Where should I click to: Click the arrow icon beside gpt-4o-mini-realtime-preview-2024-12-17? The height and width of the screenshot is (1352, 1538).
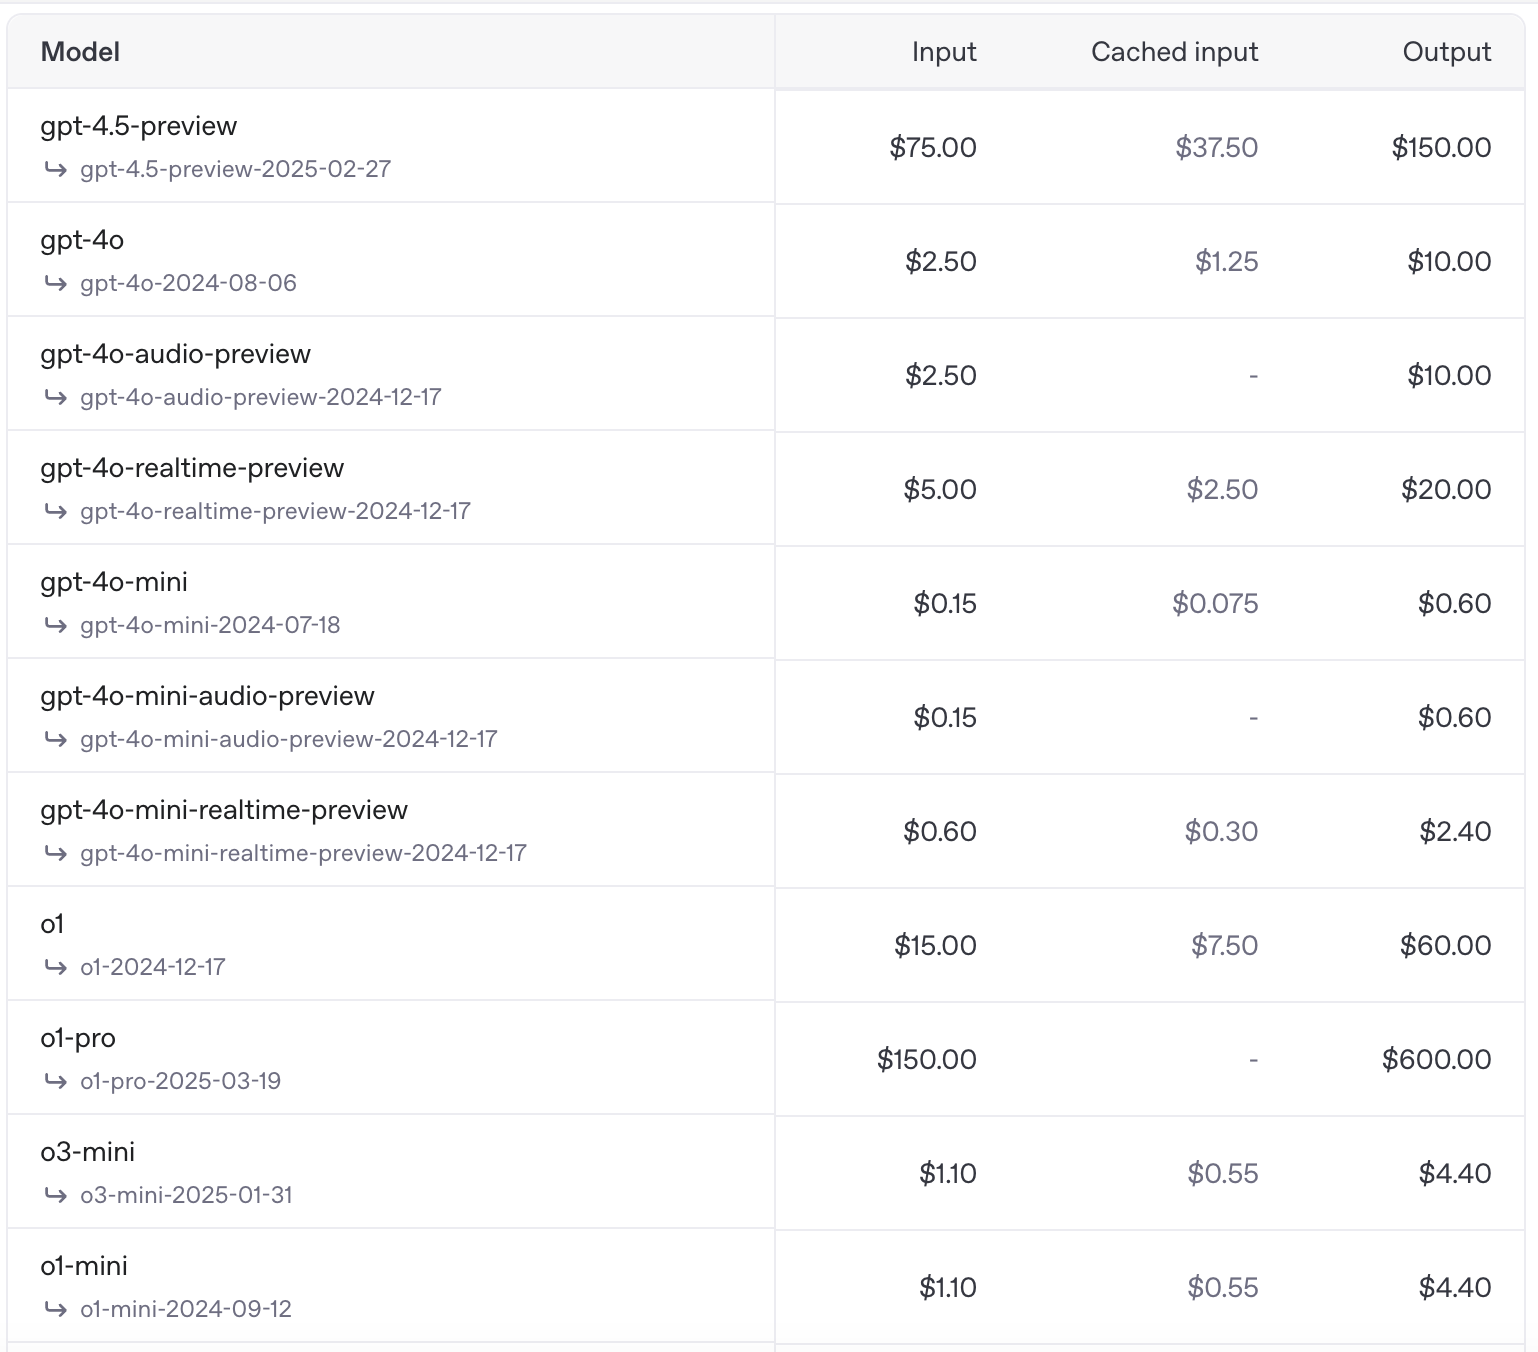click(56, 853)
